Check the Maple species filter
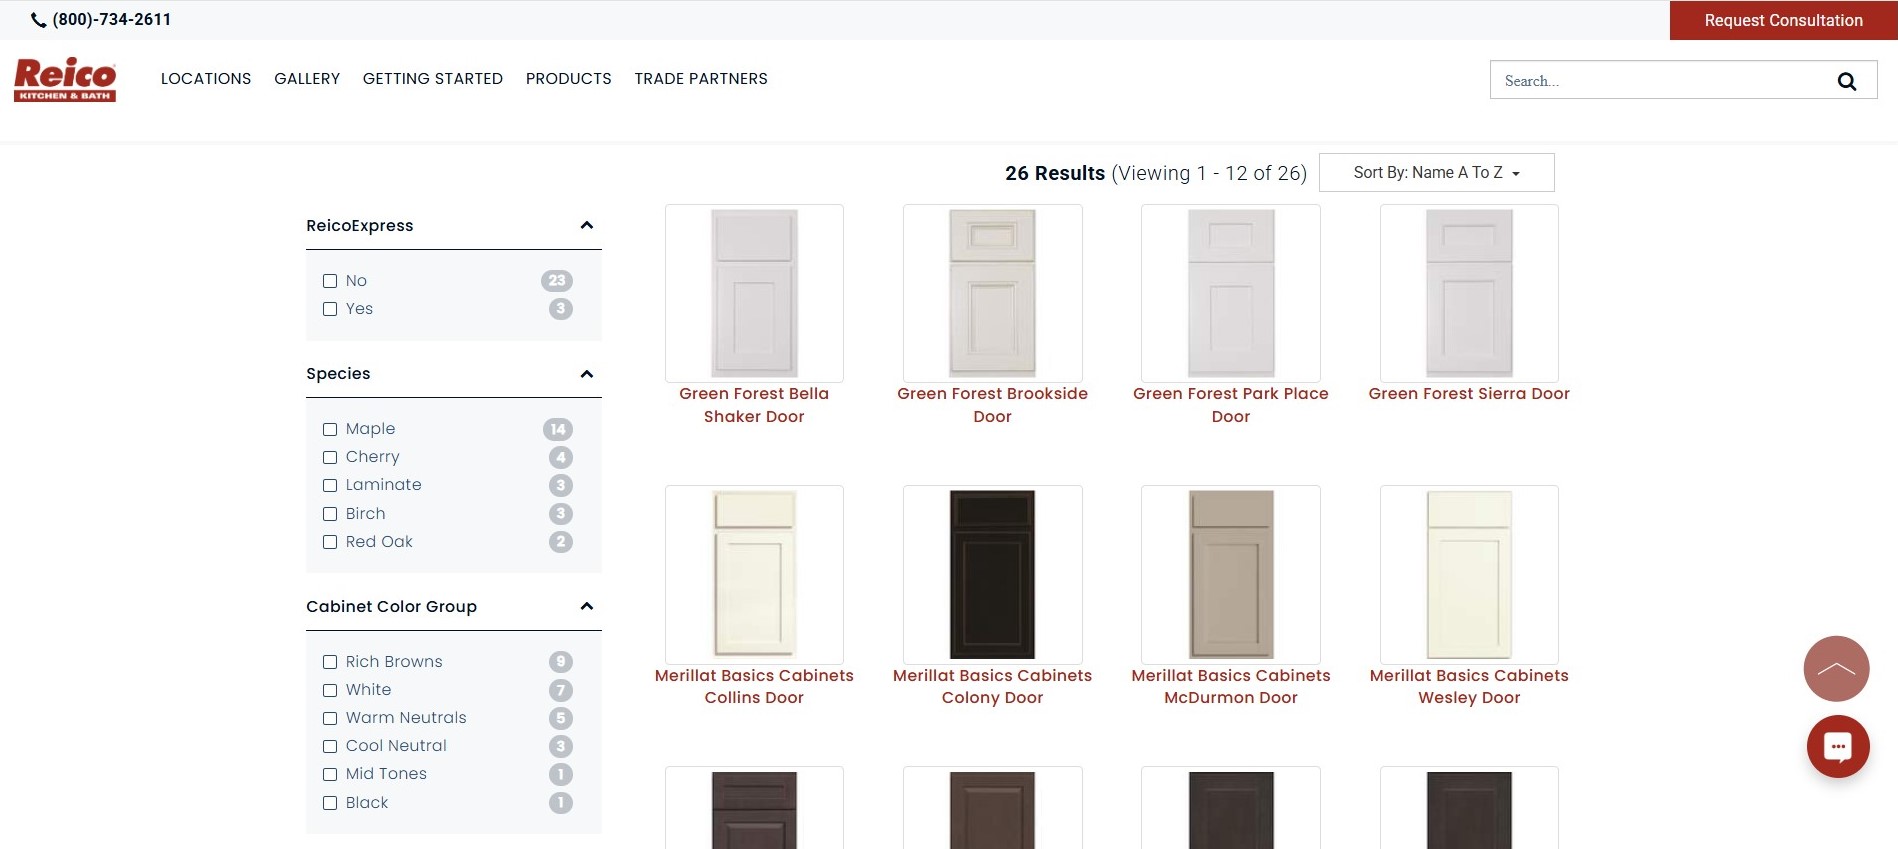 pyautogui.click(x=330, y=429)
